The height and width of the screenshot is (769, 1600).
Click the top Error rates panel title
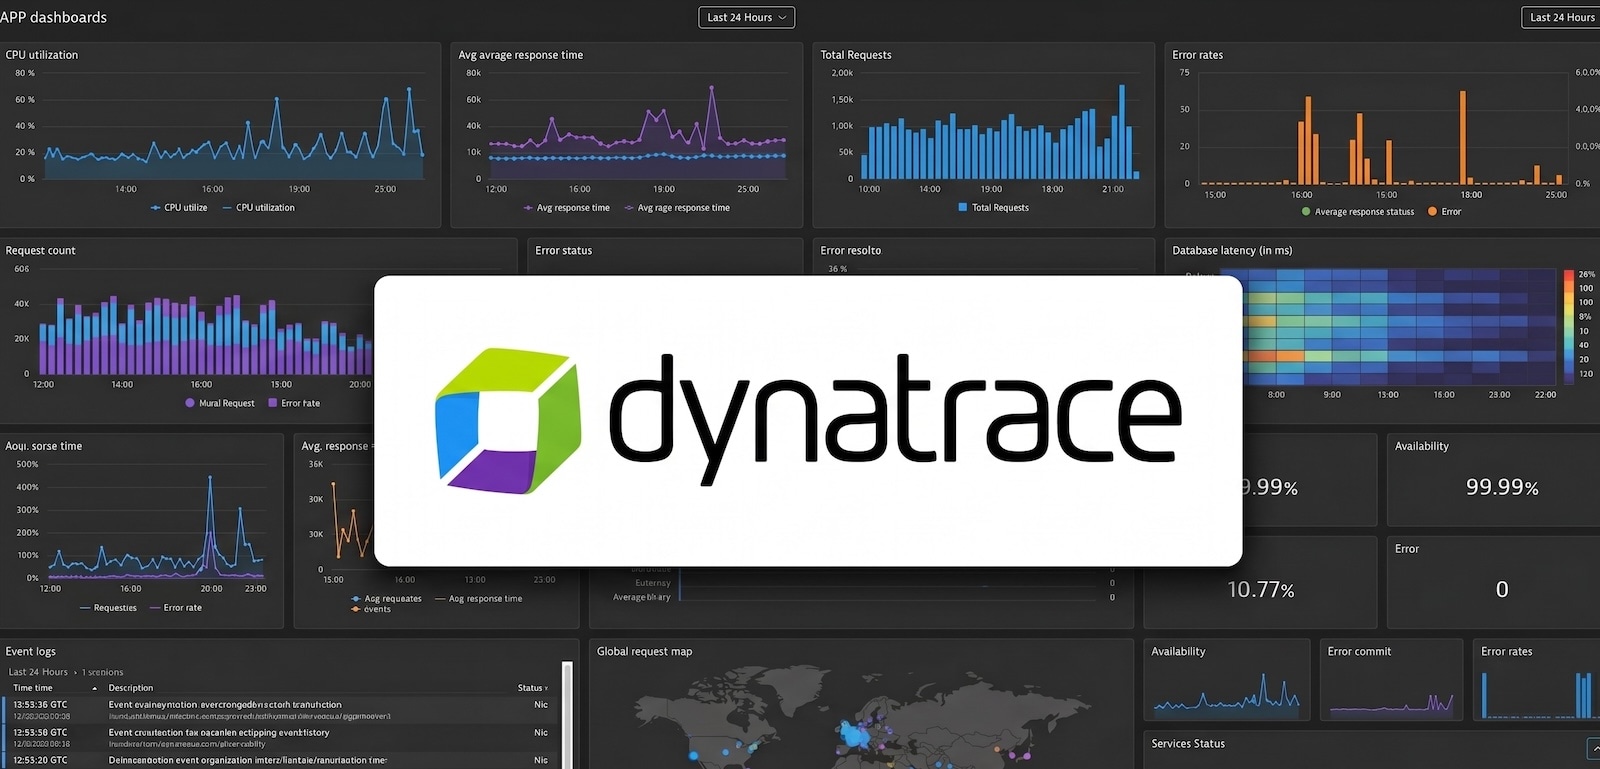tap(1198, 55)
